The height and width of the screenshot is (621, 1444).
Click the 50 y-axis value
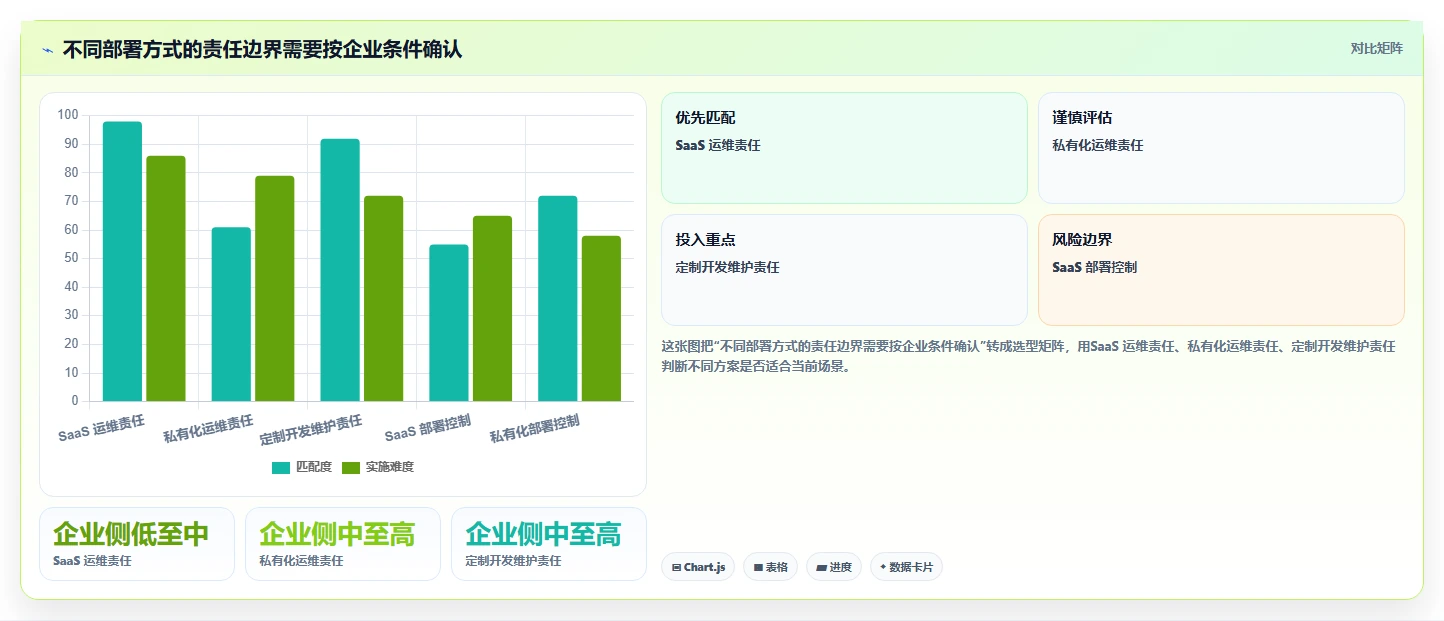[71, 258]
